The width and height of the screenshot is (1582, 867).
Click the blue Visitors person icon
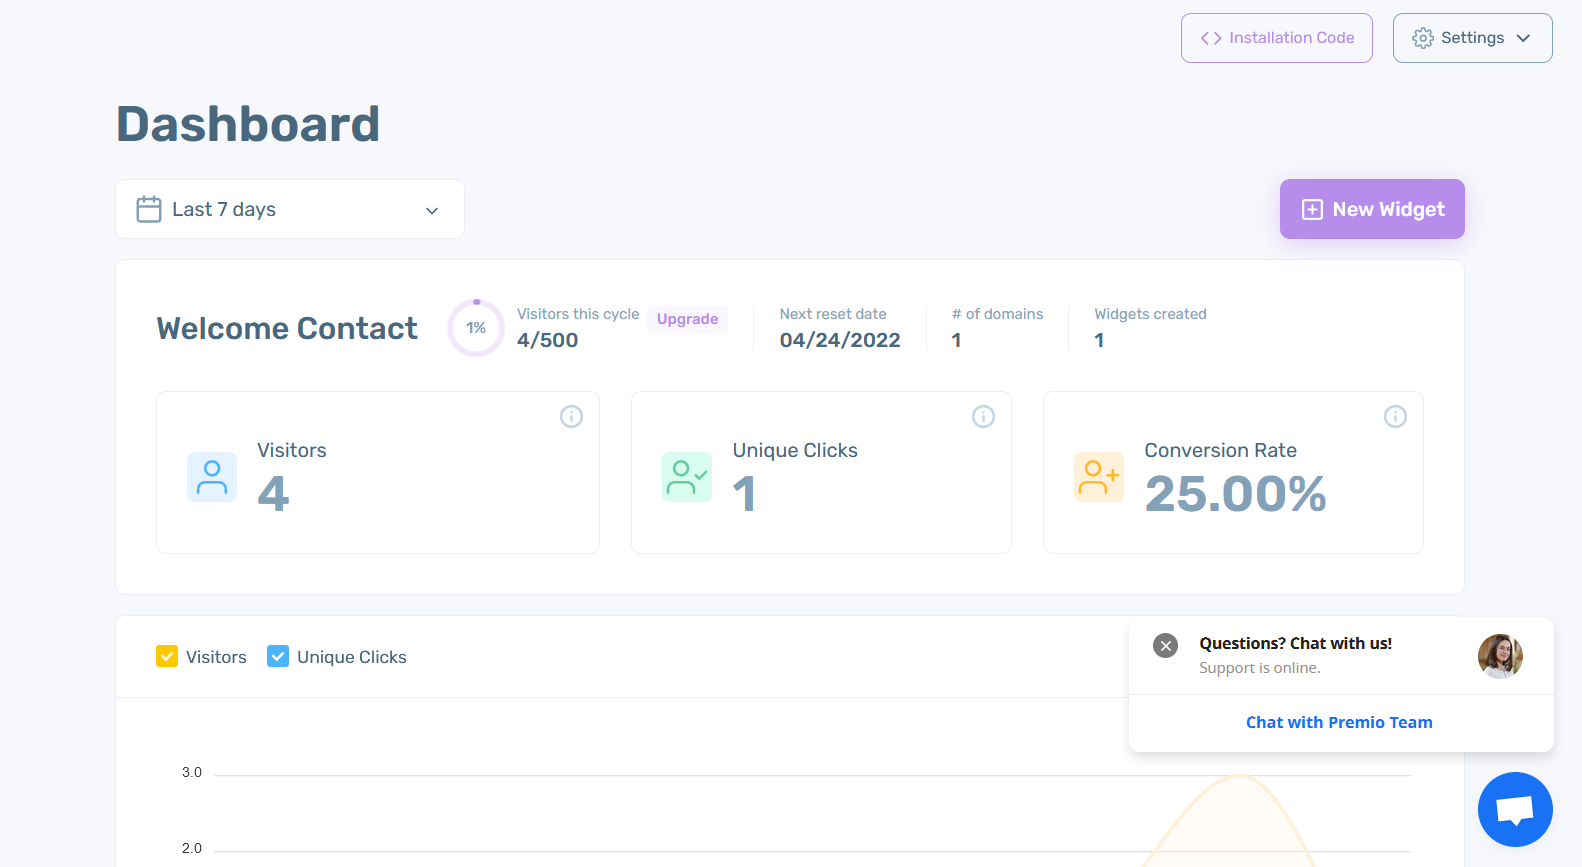click(x=212, y=477)
